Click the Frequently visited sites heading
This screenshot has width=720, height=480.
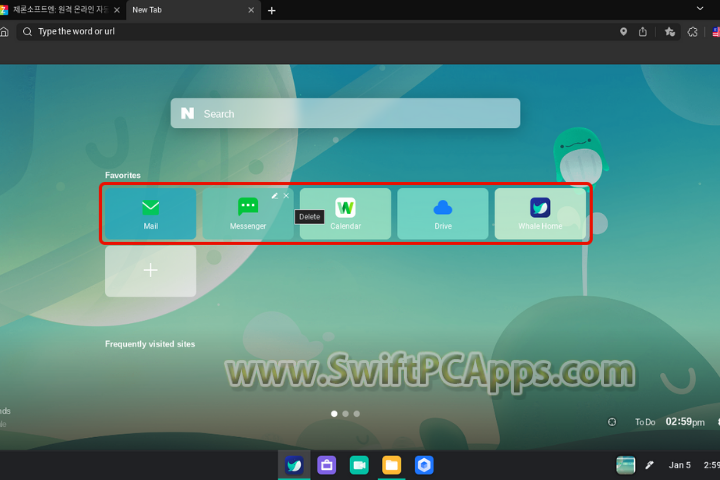pos(150,344)
